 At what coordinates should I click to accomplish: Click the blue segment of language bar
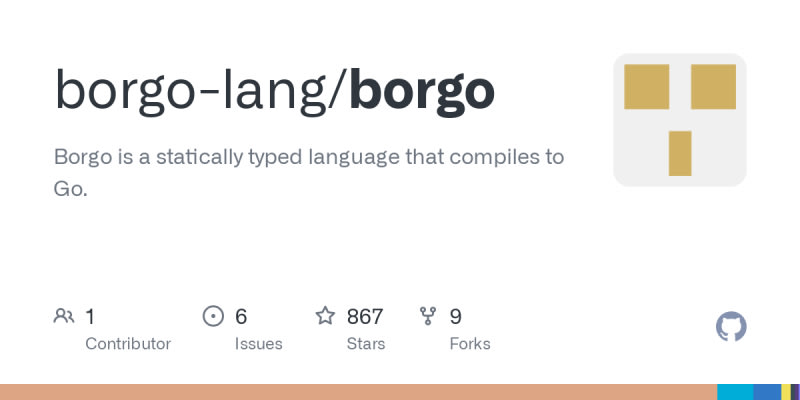coord(767,392)
